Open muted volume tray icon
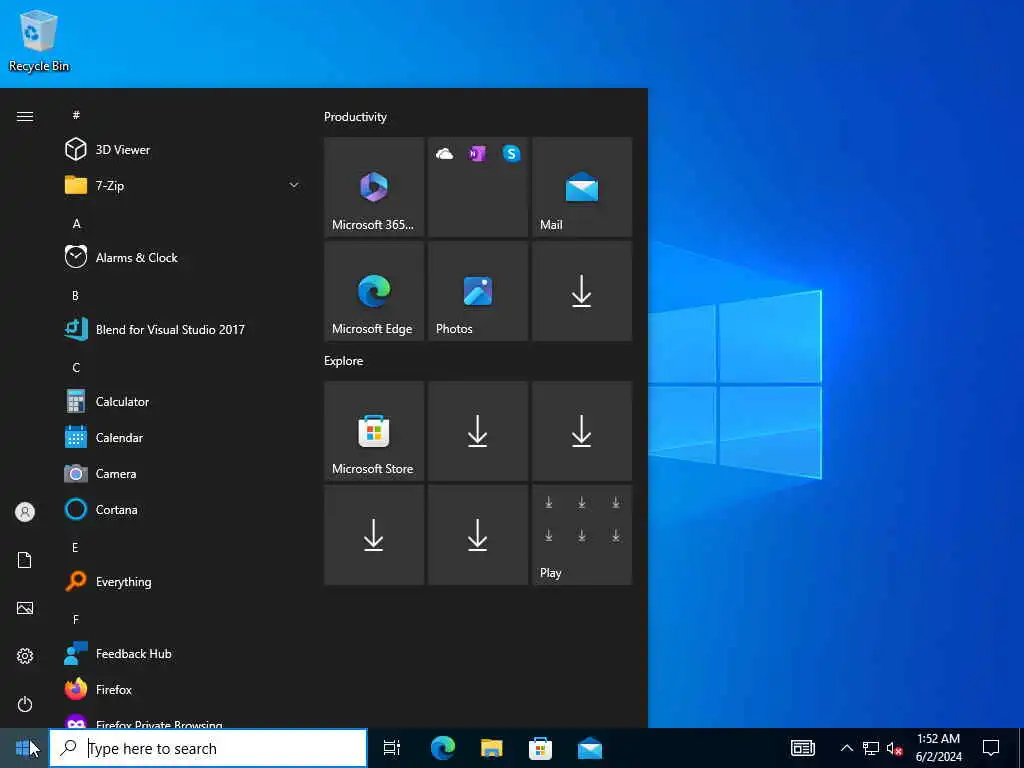 click(x=895, y=748)
